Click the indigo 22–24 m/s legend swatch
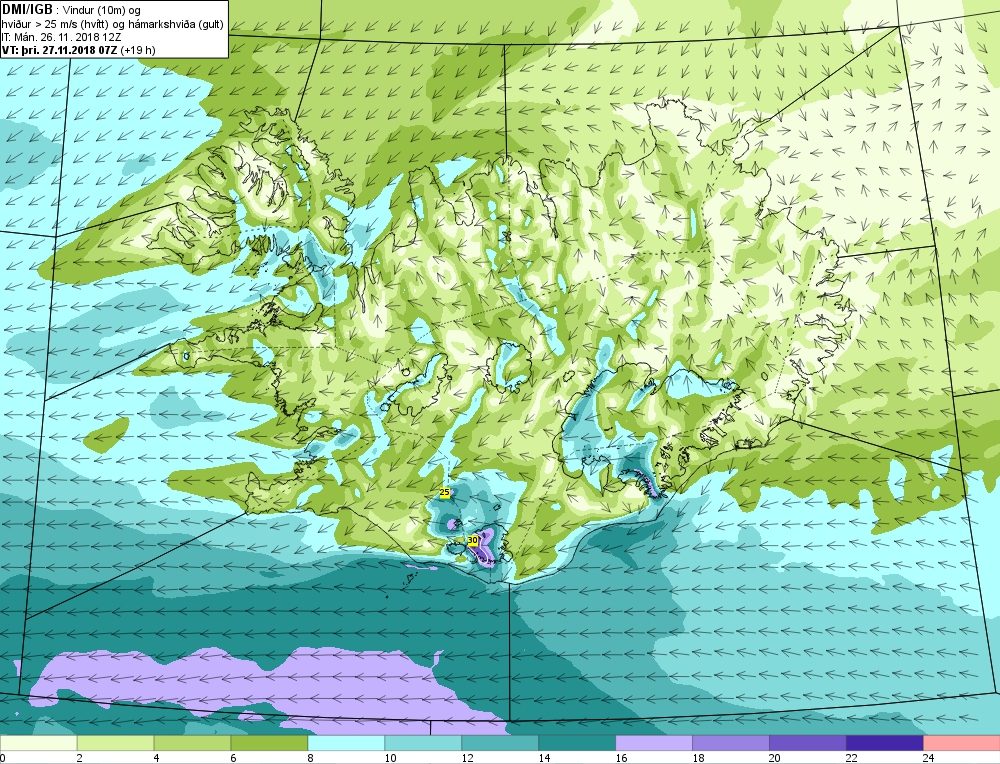 pos(885,744)
